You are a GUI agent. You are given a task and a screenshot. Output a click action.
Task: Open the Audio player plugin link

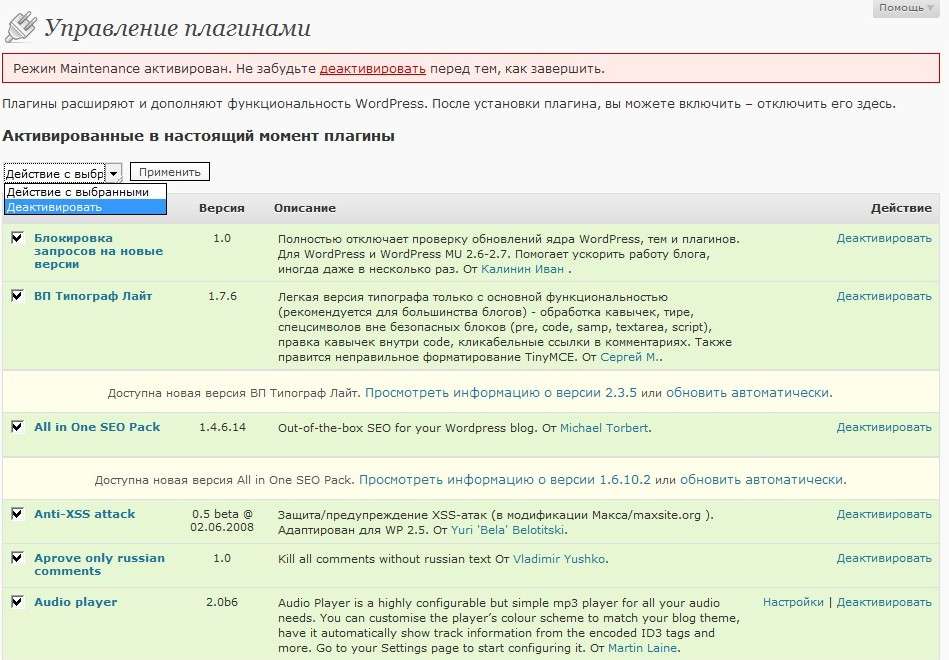(76, 602)
